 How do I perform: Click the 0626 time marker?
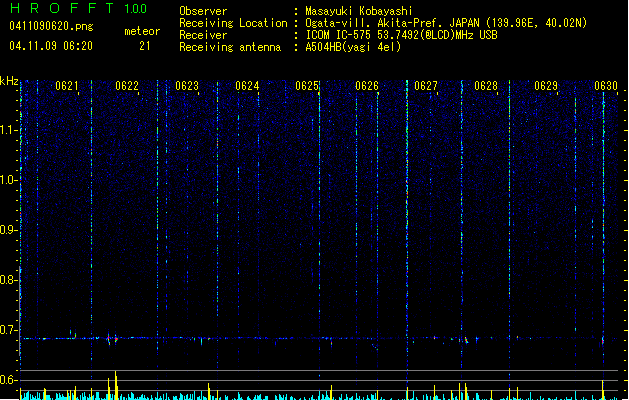(x=367, y=86)
